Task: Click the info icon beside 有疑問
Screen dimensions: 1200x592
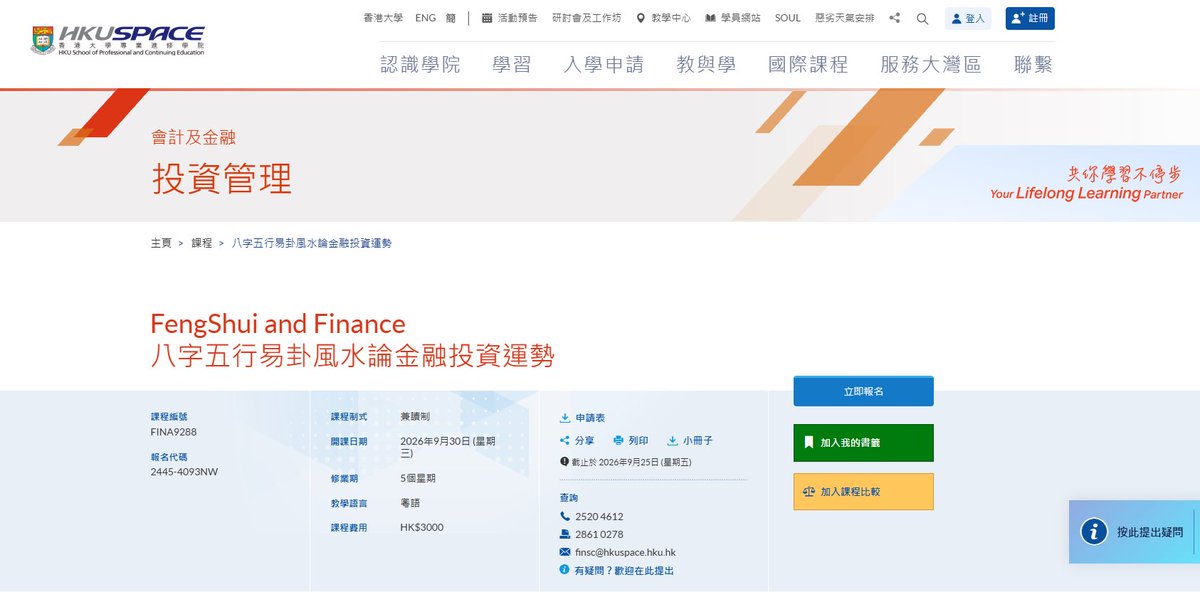Action: (x=565, y=570)
